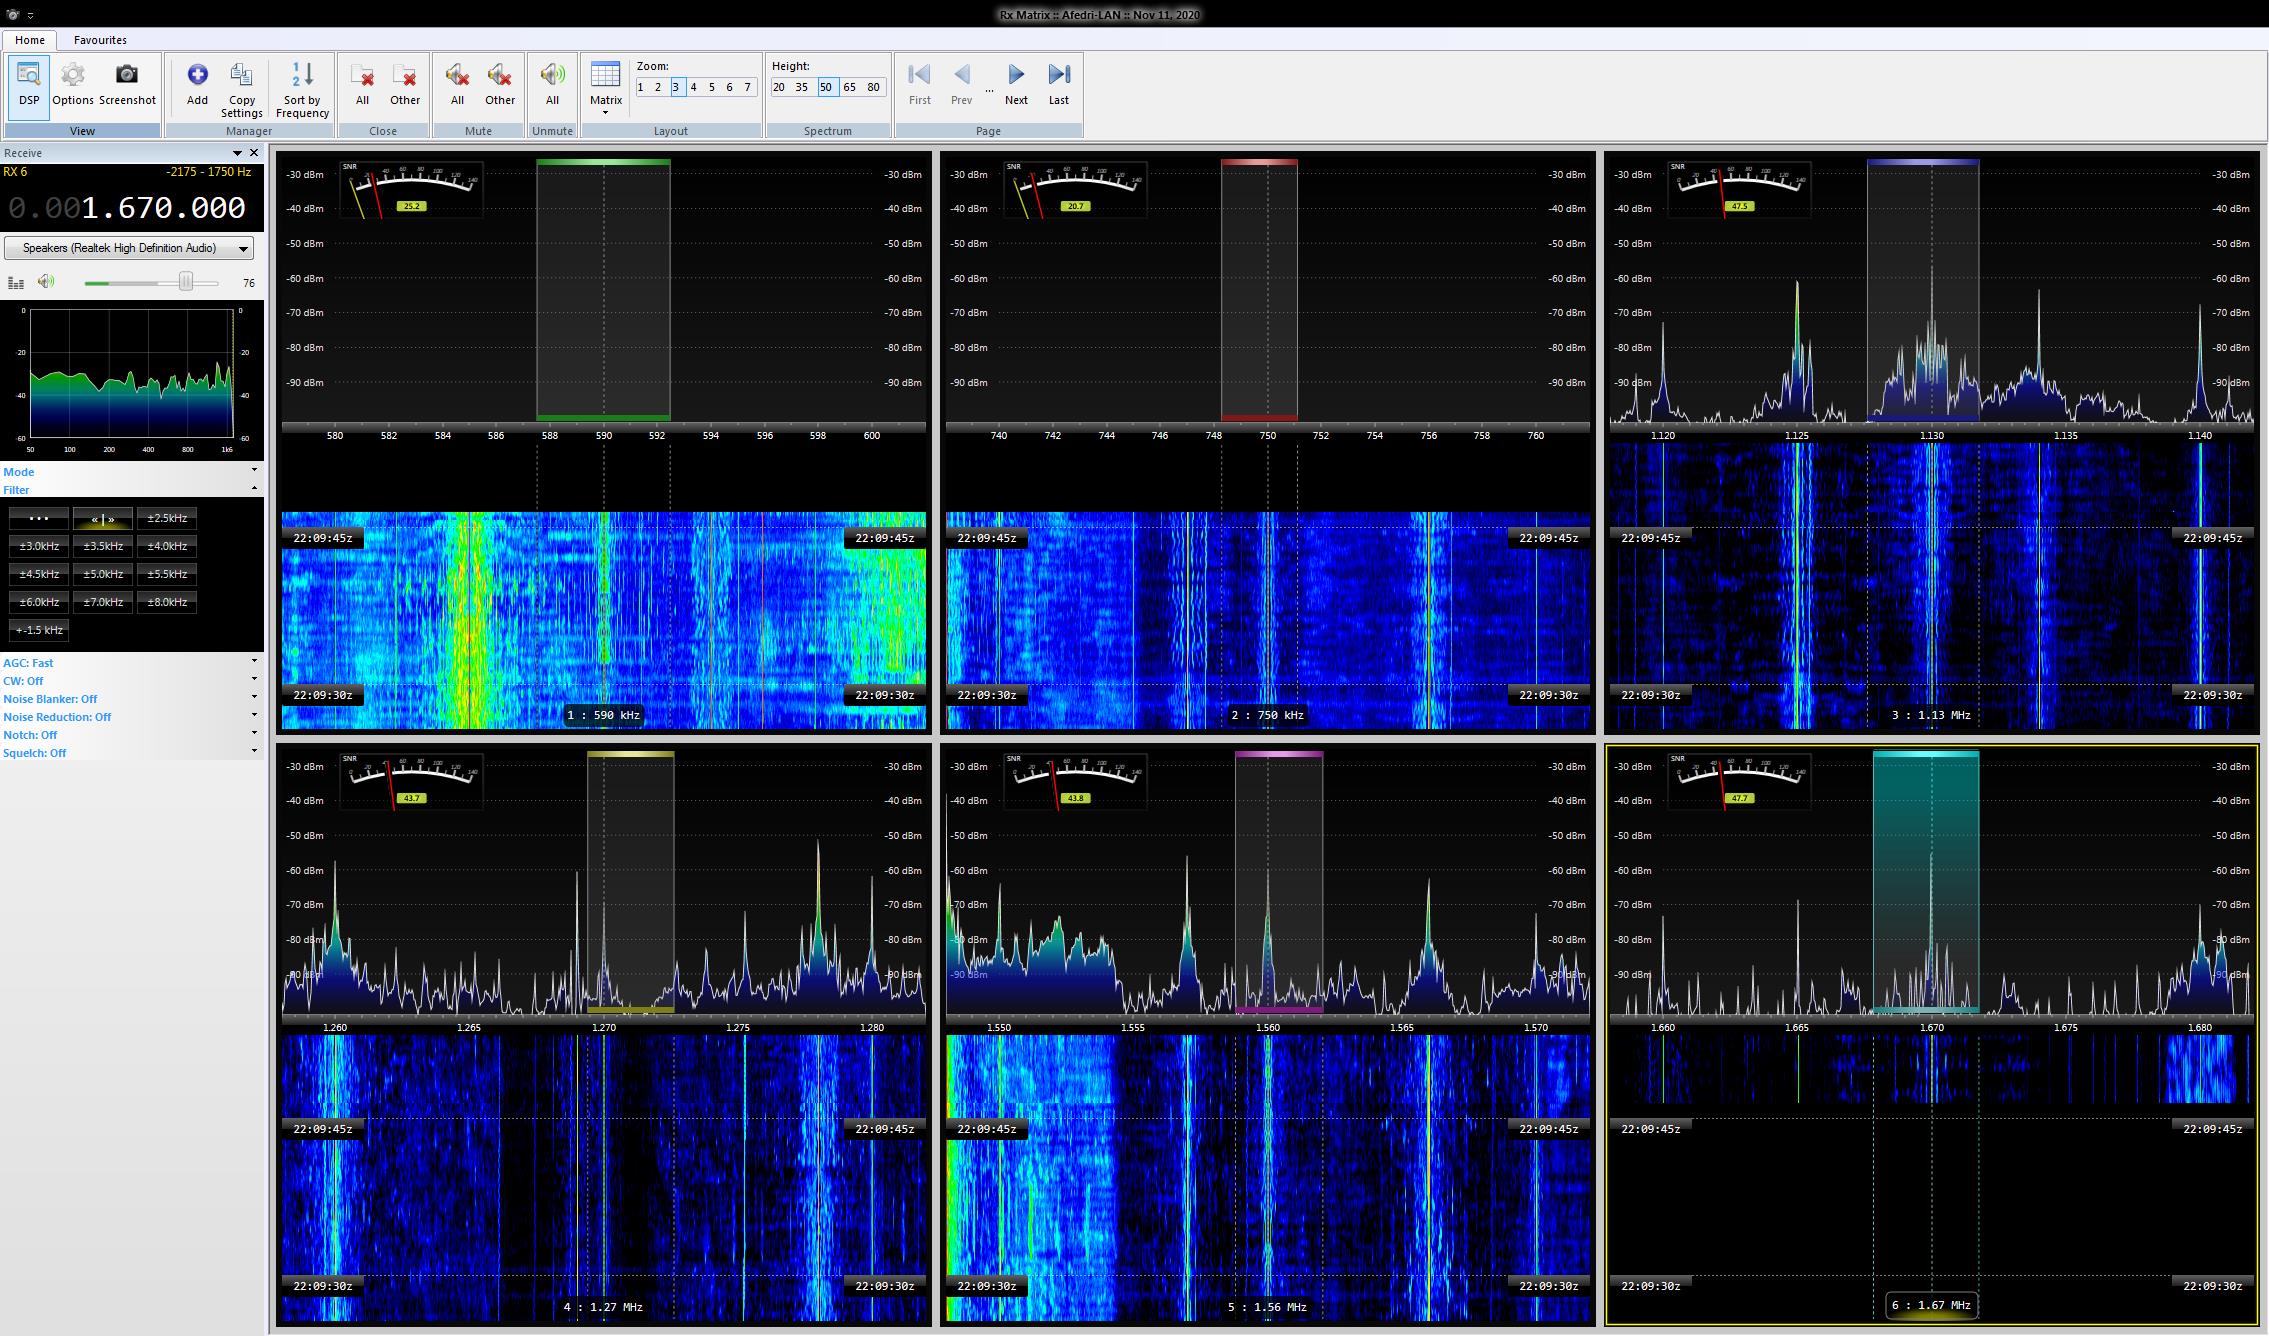2269x1336 pixels.
Task: Select the ±4.0kHz filter width
Action: [x=167, y=546]
